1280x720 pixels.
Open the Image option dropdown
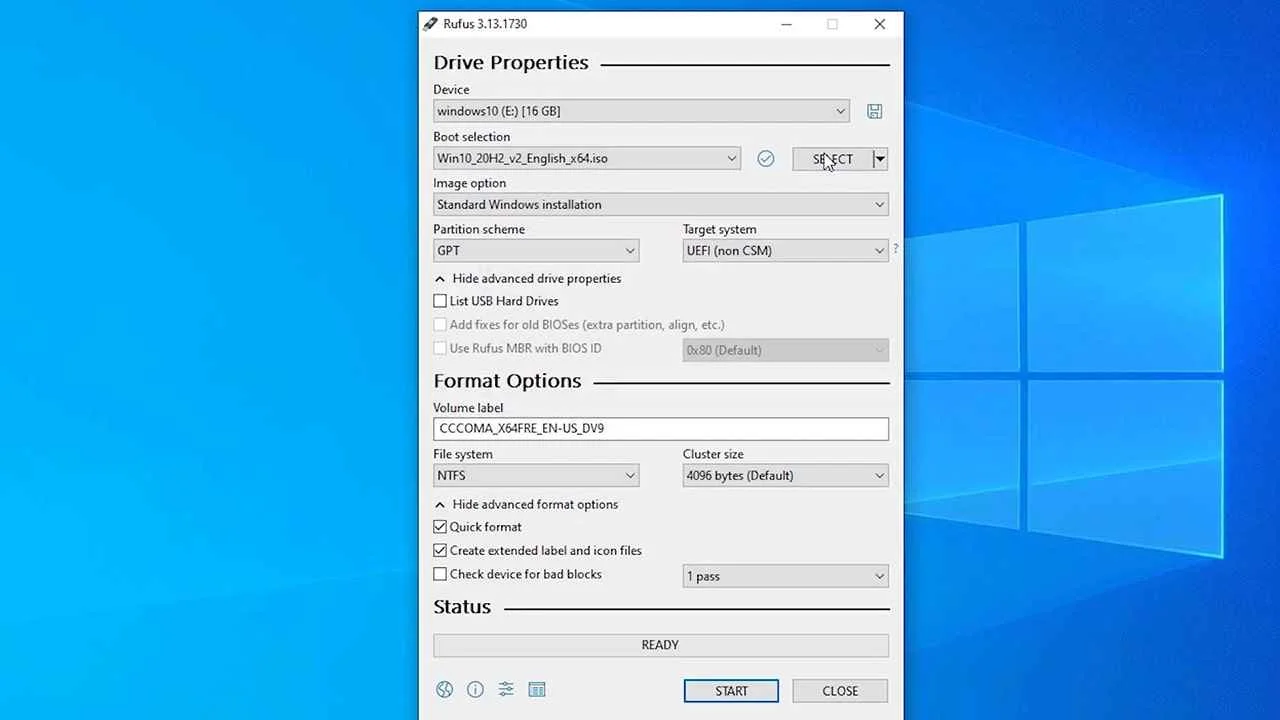point(661,205)
